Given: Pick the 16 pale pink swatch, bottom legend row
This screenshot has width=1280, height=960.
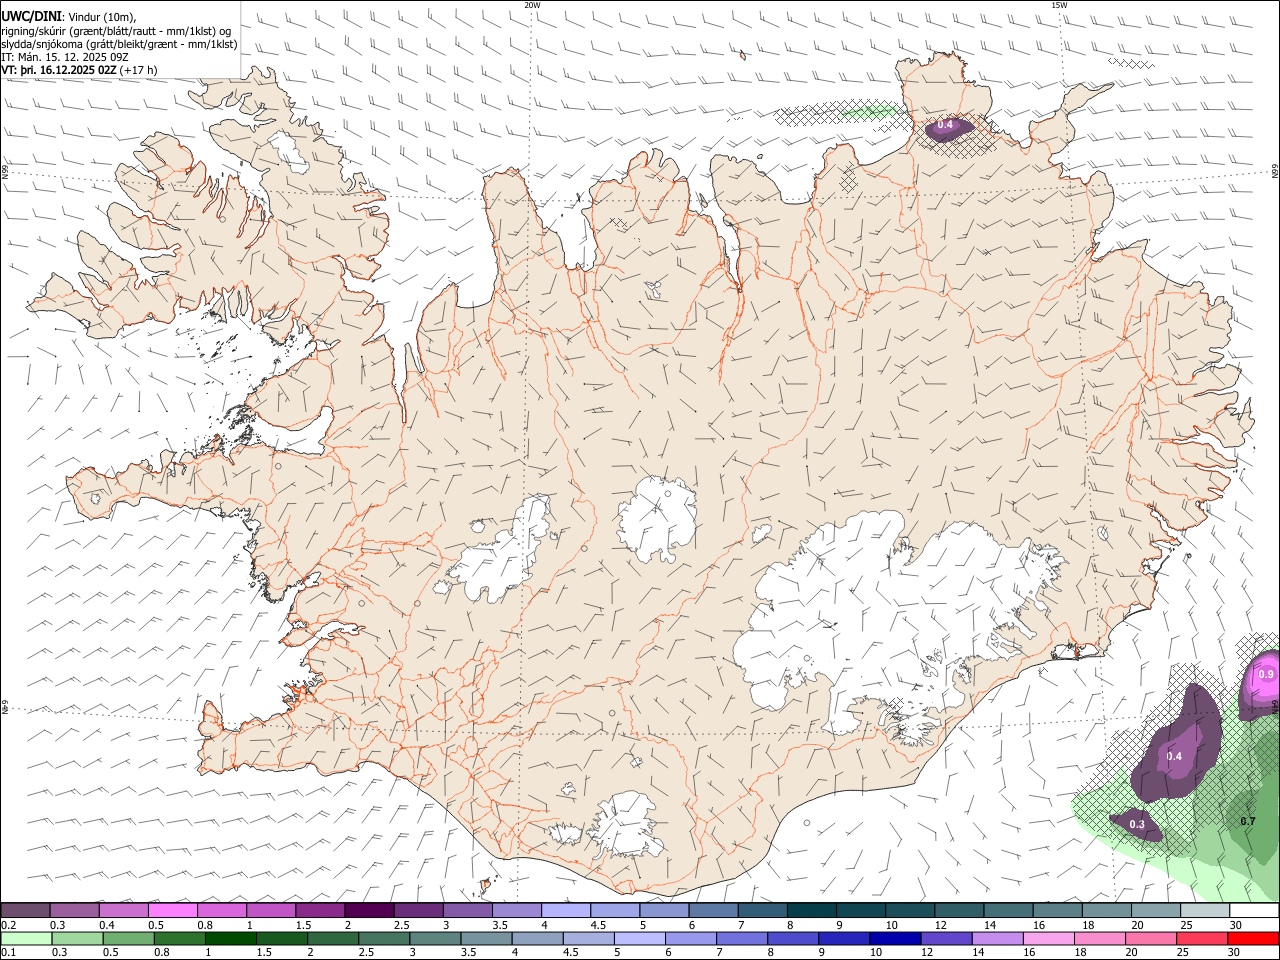Looking at the screenshot, I should pos(1048,938).
